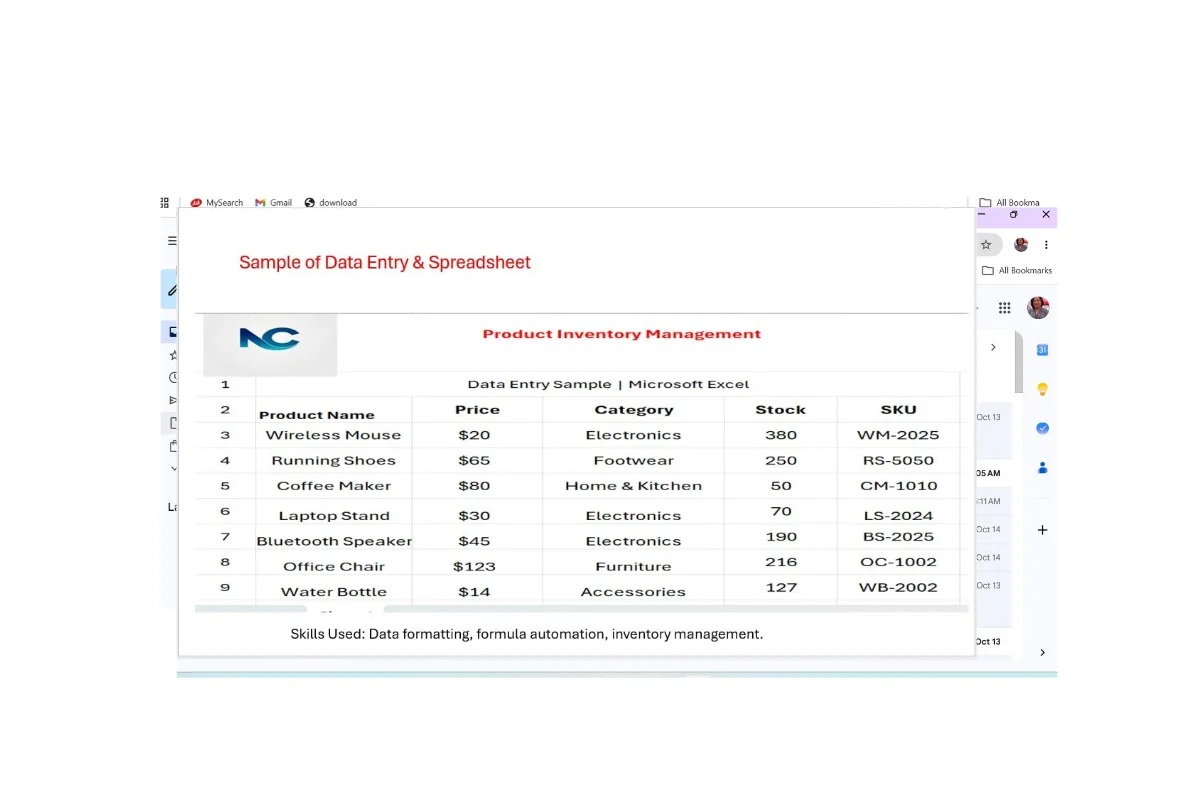Open Google Contacts in the side panel
1200x800 pixels.
click(x=1042, y=467)
